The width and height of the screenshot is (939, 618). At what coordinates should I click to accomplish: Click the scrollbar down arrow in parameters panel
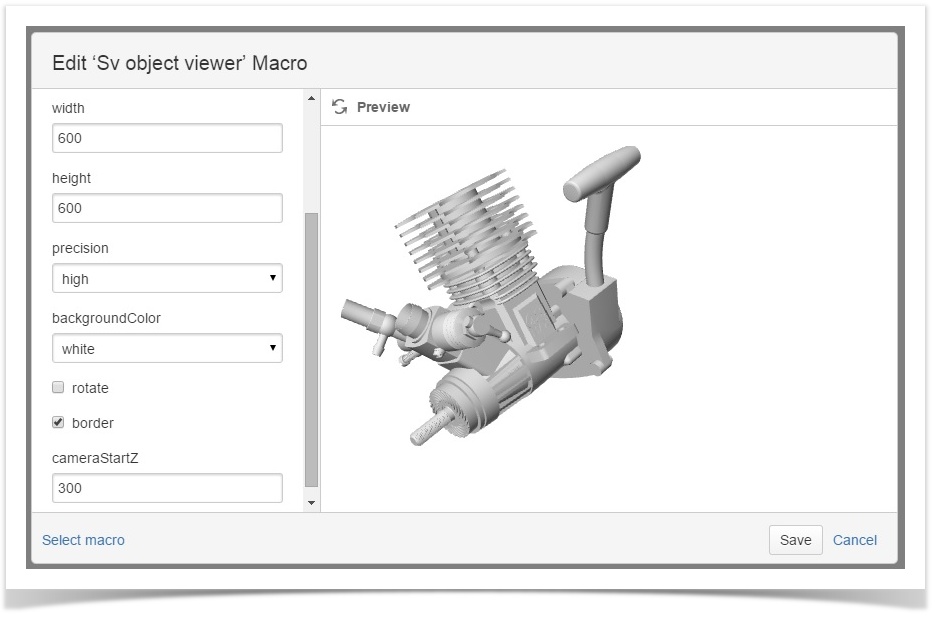point(311,502)
